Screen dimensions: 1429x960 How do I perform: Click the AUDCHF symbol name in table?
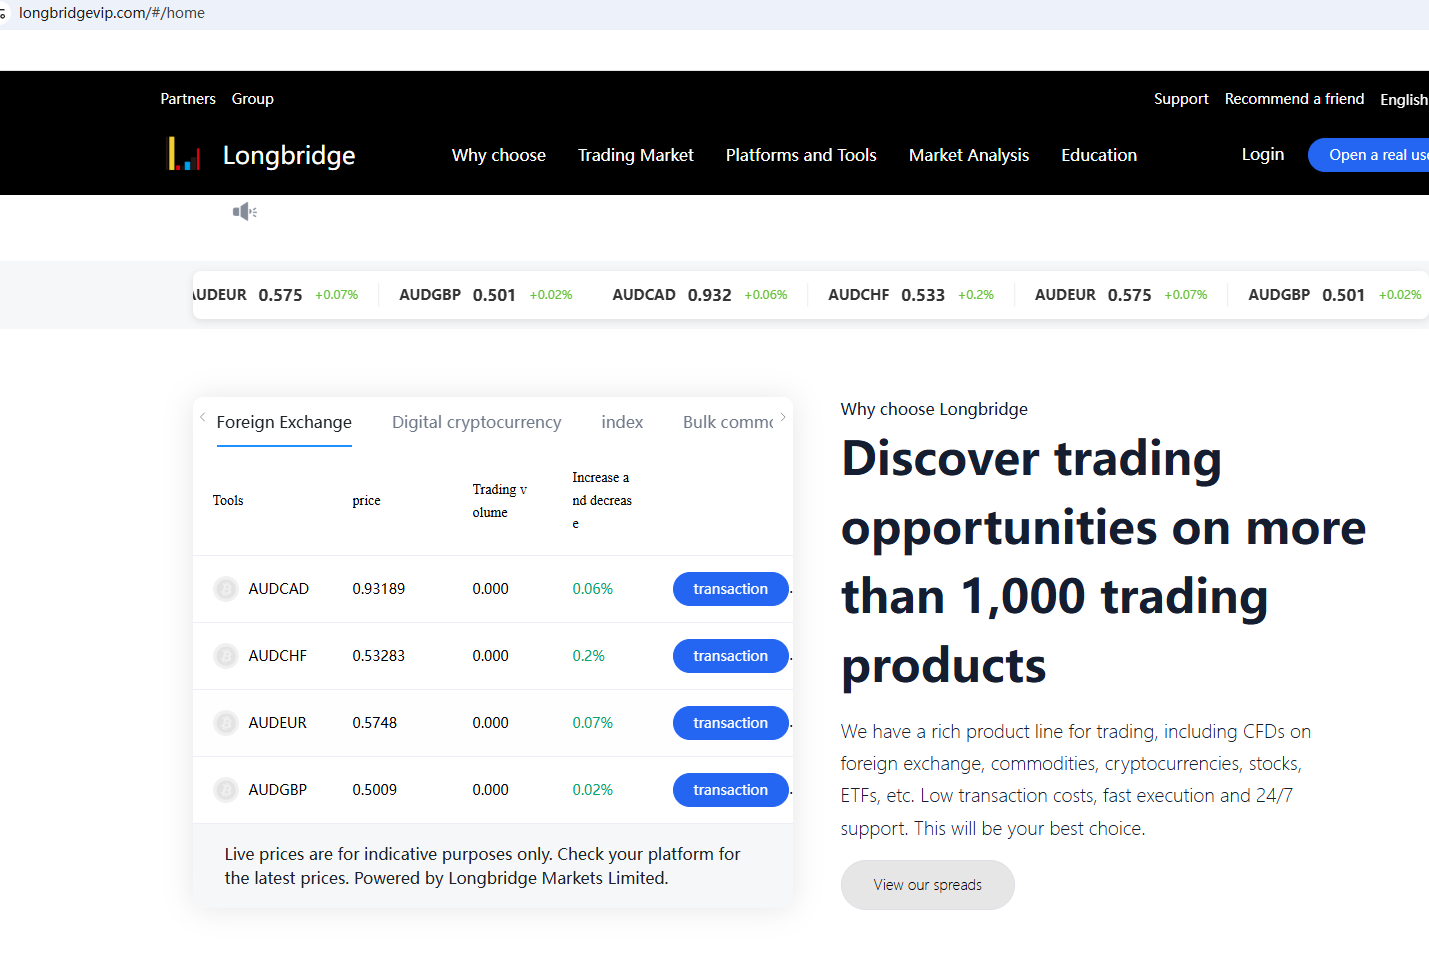click(278, 656)
